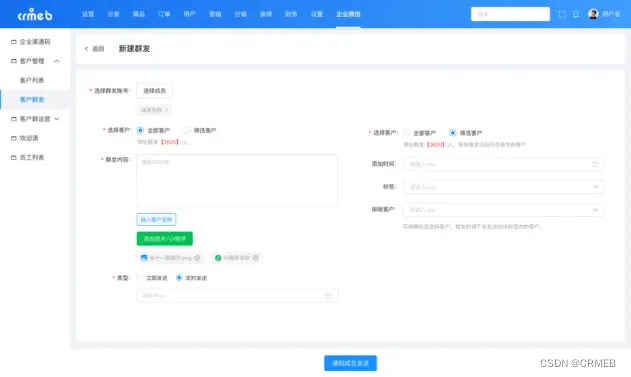Click the green mini-program icon
631x377 pixels.
point(218,258)
